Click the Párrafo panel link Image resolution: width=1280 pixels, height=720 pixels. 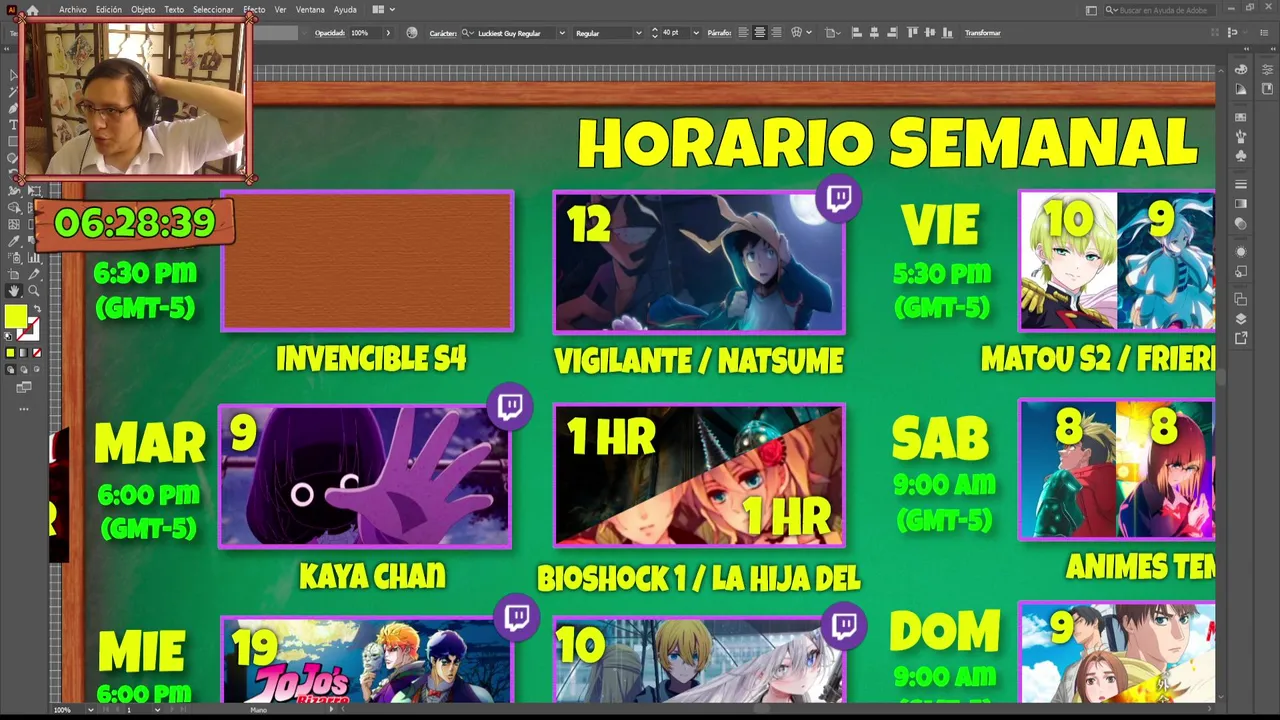(x=720, y=33)
